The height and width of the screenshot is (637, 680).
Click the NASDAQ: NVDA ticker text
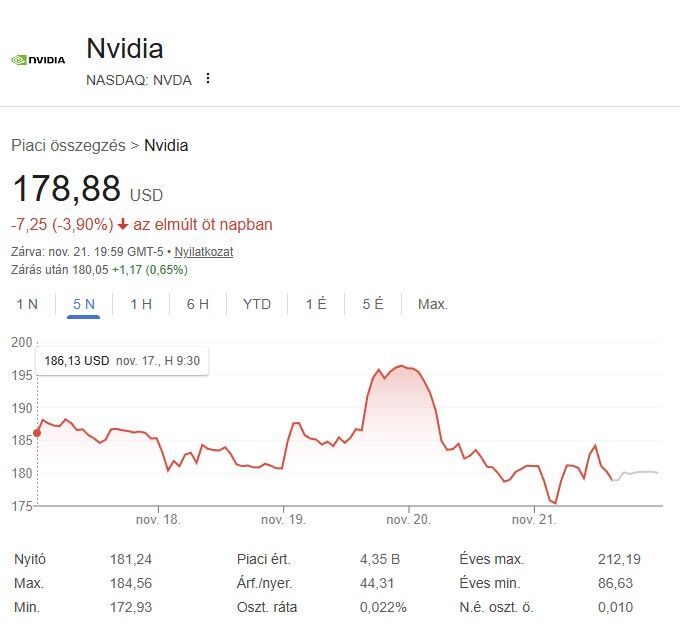click(x=139, y=79)
